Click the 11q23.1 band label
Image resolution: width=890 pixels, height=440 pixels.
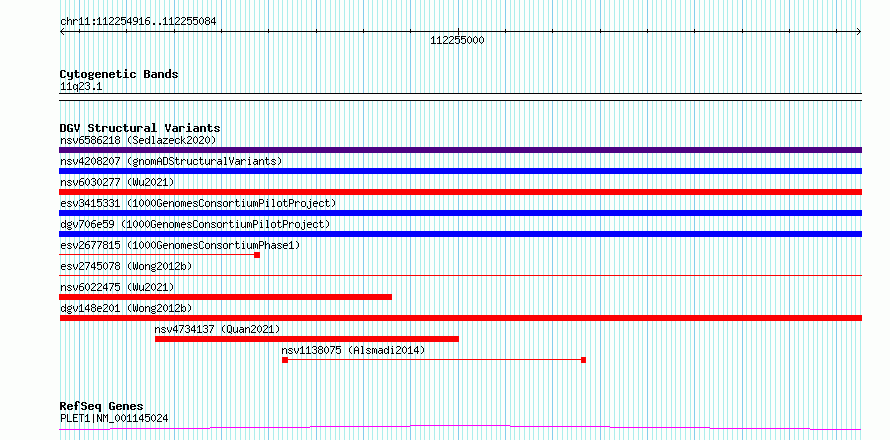(81, 87)
